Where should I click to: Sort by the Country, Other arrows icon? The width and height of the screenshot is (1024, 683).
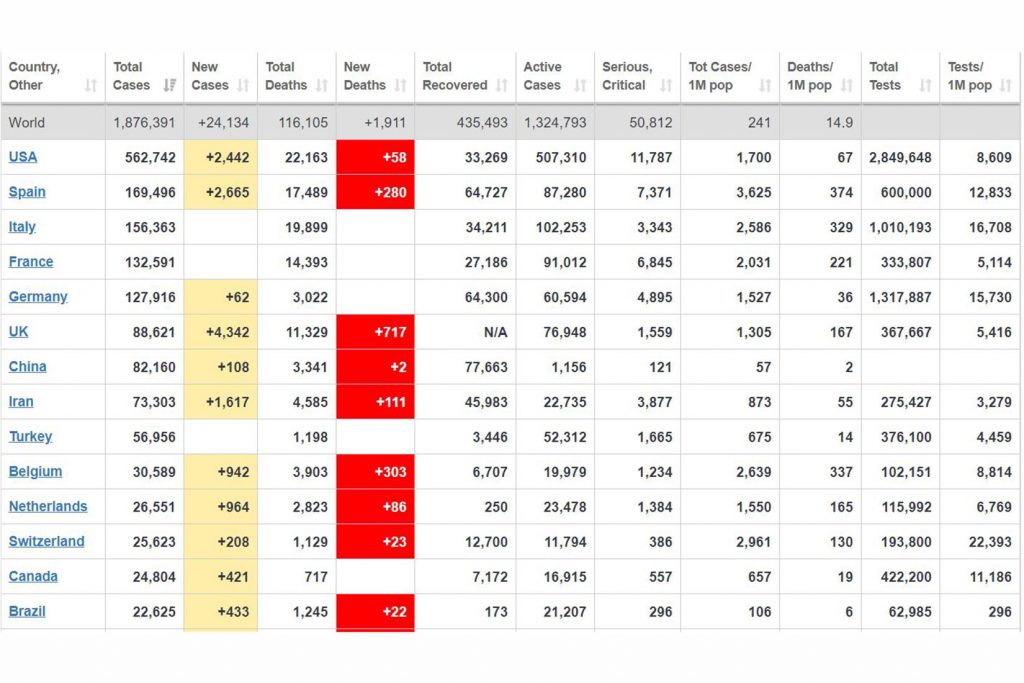(91, 85)
